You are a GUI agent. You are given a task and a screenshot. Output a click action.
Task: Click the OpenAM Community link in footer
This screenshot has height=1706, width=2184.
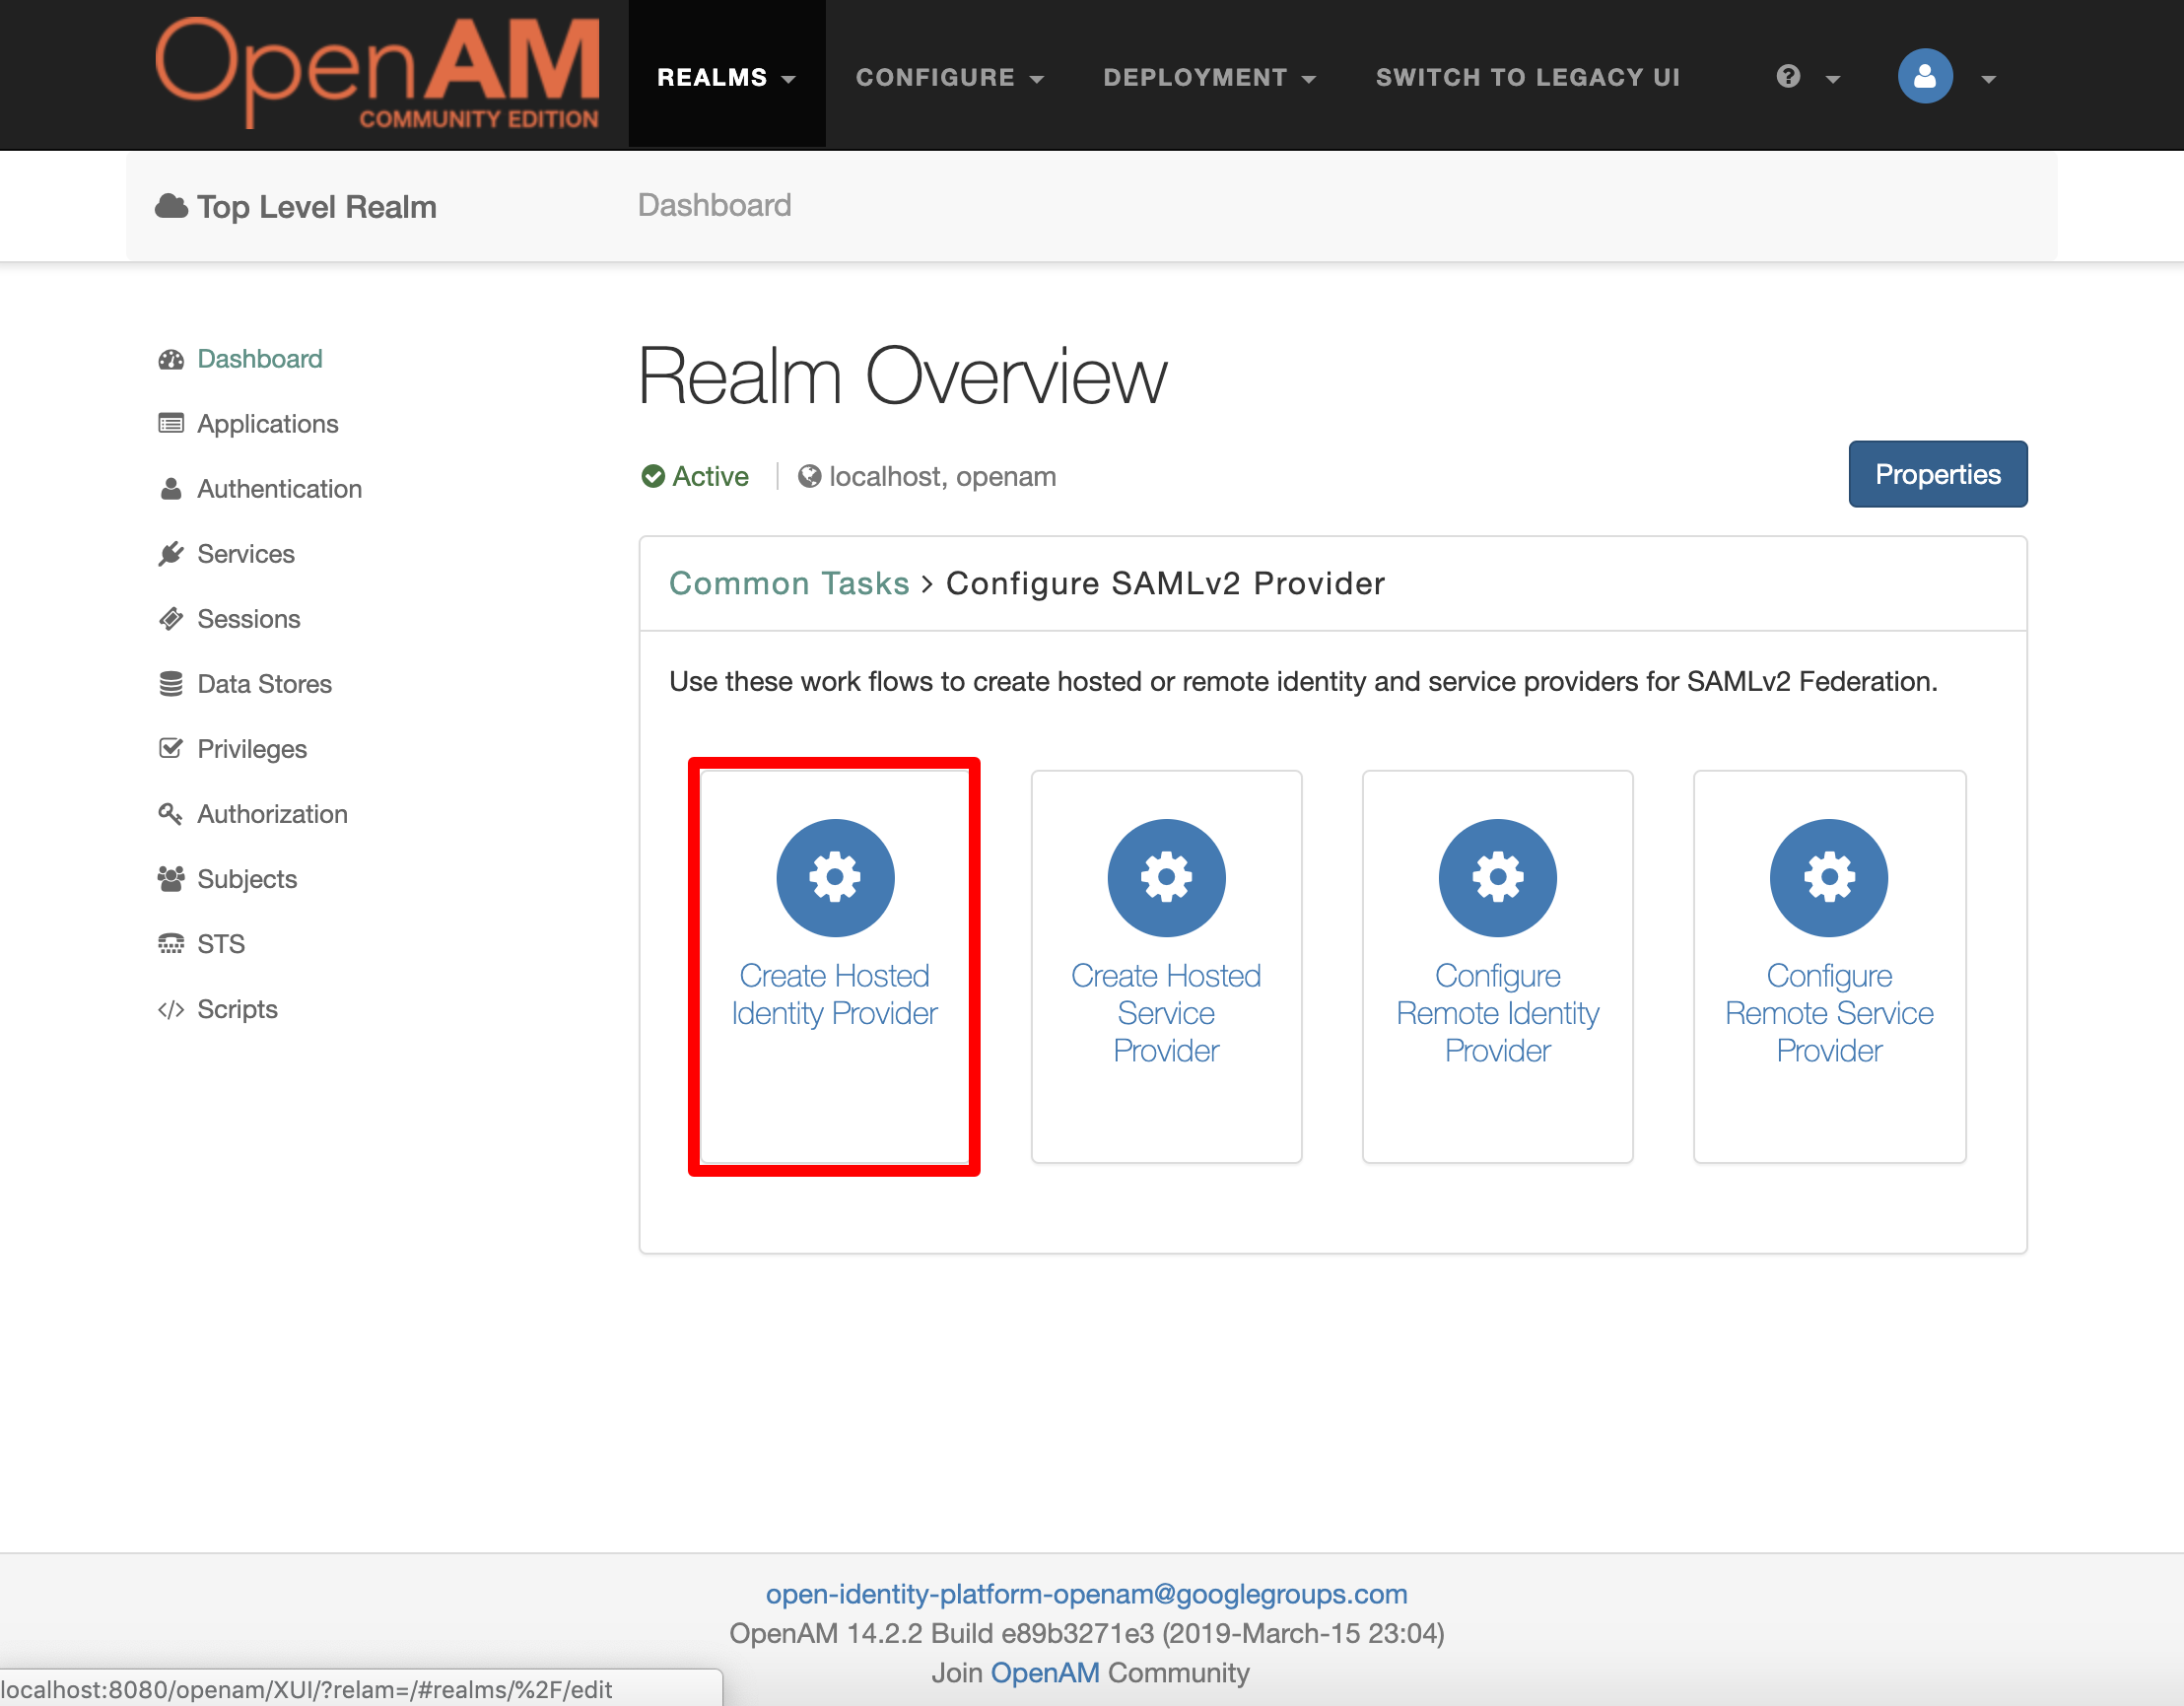pyautogui.click(x=1045, y=1673)
